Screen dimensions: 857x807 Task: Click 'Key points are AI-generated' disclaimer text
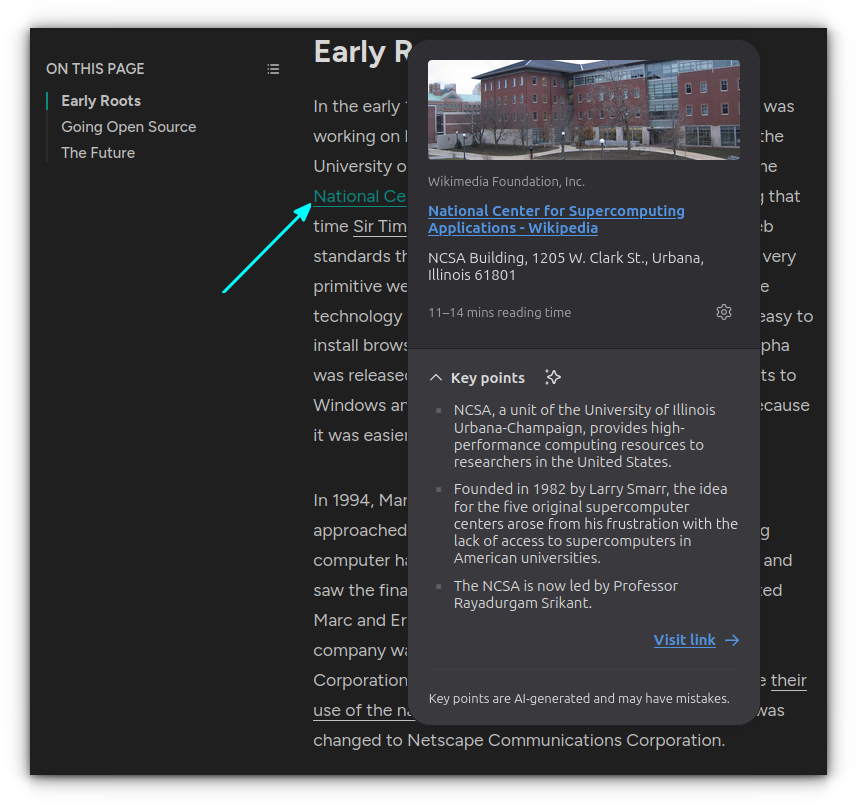(x=579, y=698)
